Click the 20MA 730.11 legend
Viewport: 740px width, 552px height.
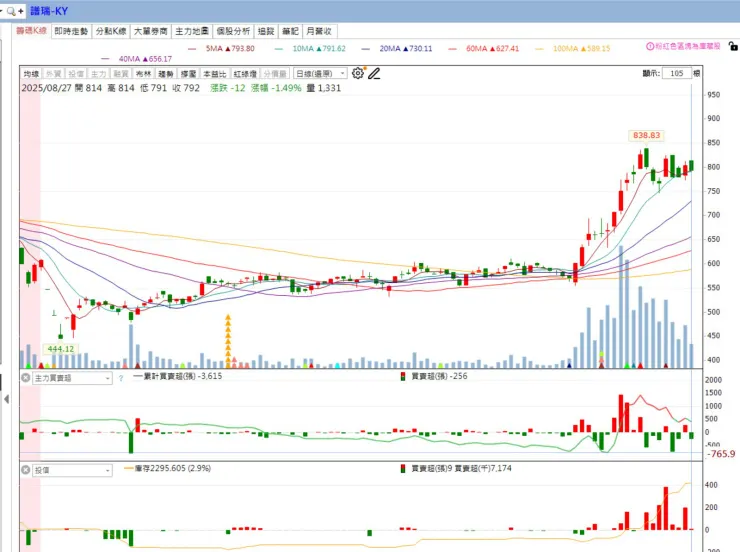(x=405, y=48)
